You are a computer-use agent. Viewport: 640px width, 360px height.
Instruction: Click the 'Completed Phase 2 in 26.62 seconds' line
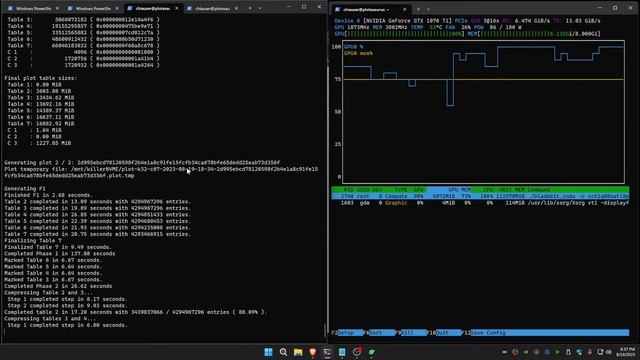point(58,286)
